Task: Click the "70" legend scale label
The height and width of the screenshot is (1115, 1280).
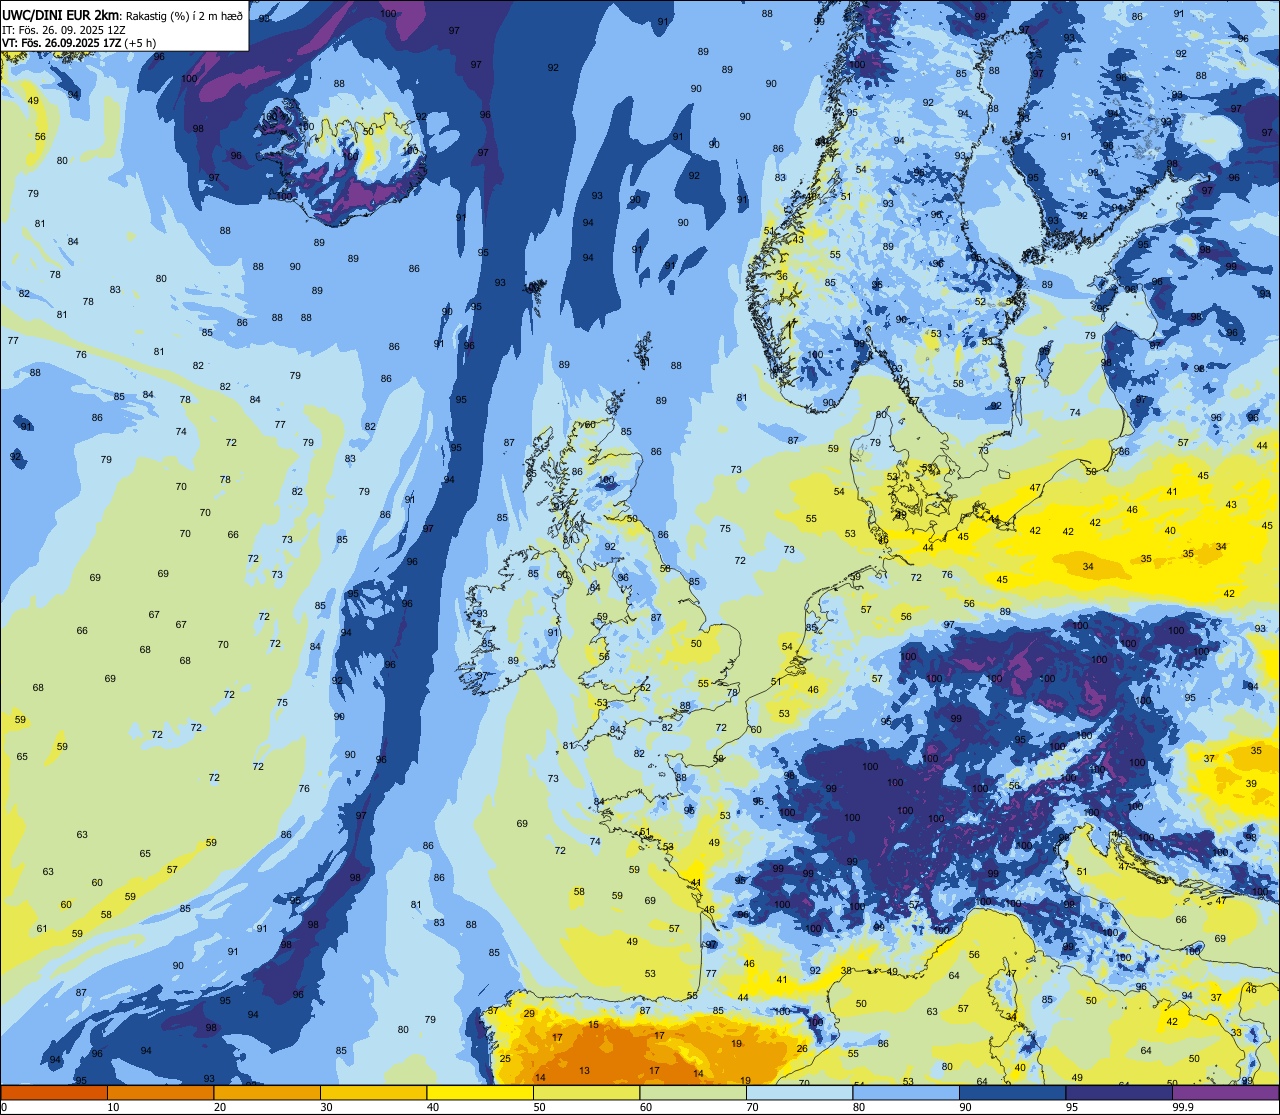Action: tap(752, 1107)
